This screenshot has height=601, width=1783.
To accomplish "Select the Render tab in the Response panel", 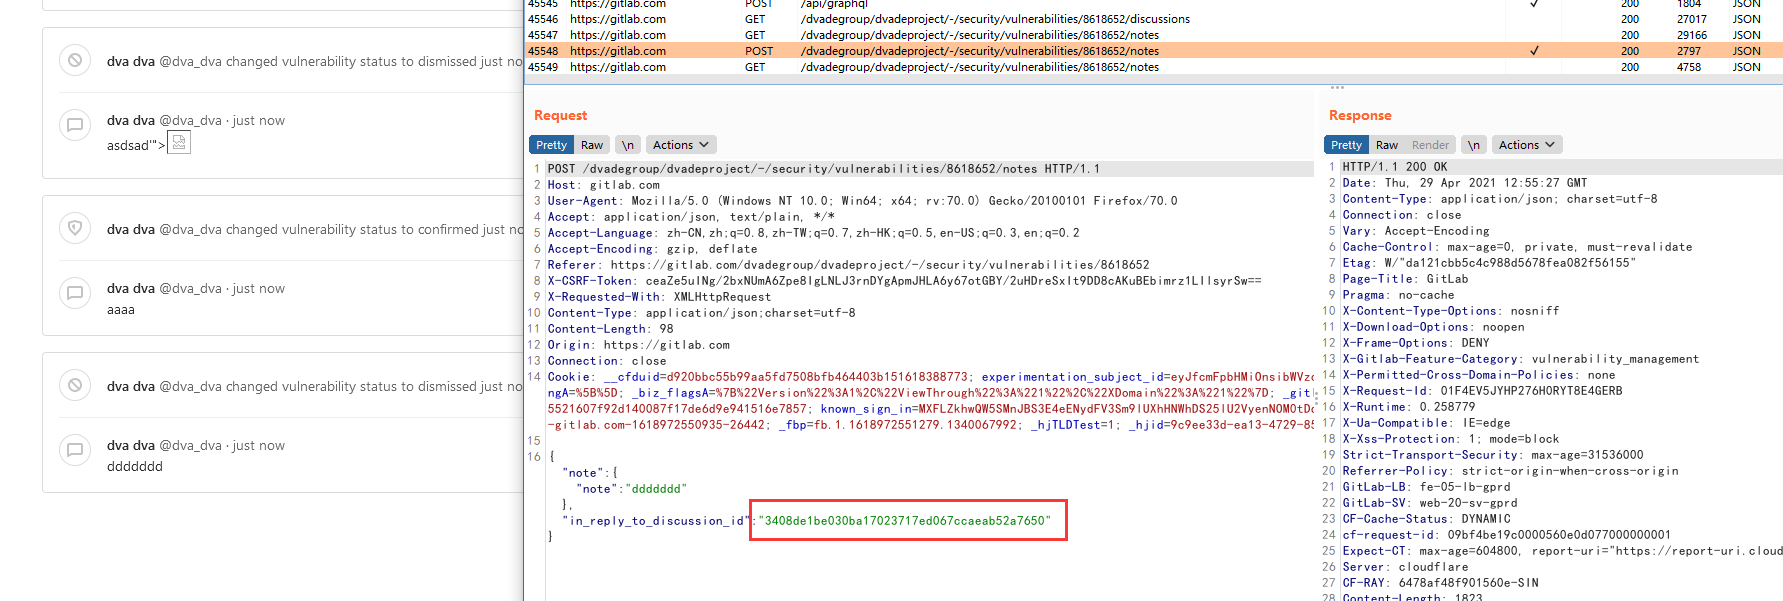I will tap(1430, 145).
